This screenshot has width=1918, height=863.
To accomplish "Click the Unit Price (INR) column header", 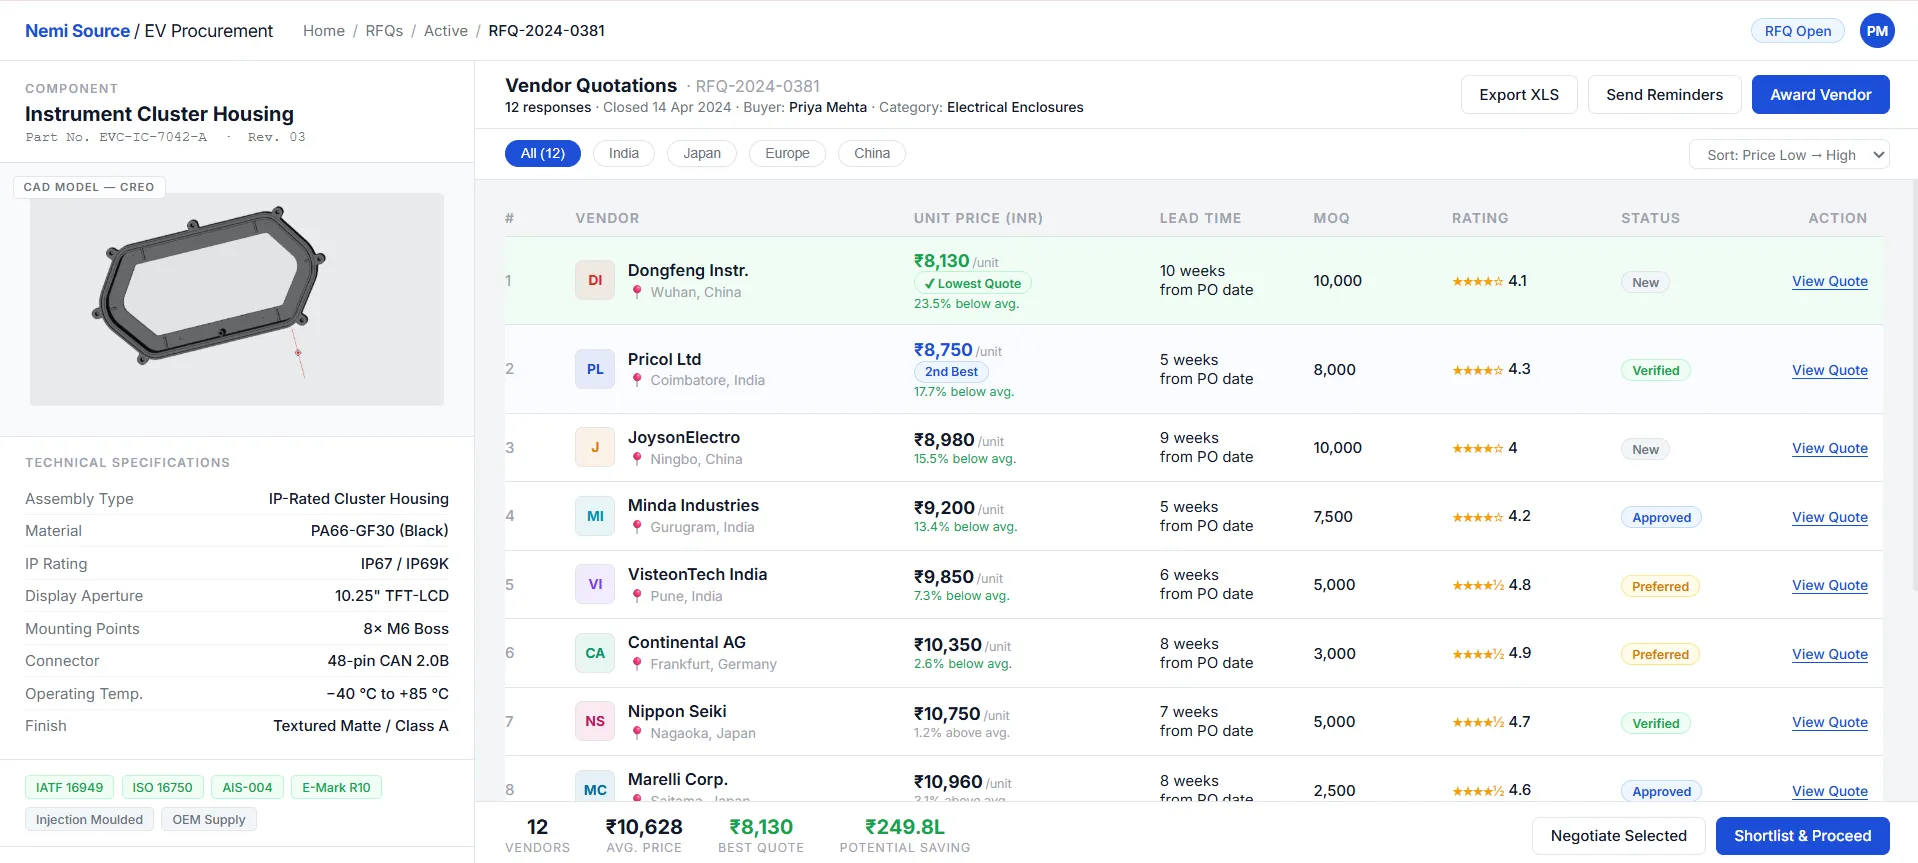I will click(x=978, y=218).
